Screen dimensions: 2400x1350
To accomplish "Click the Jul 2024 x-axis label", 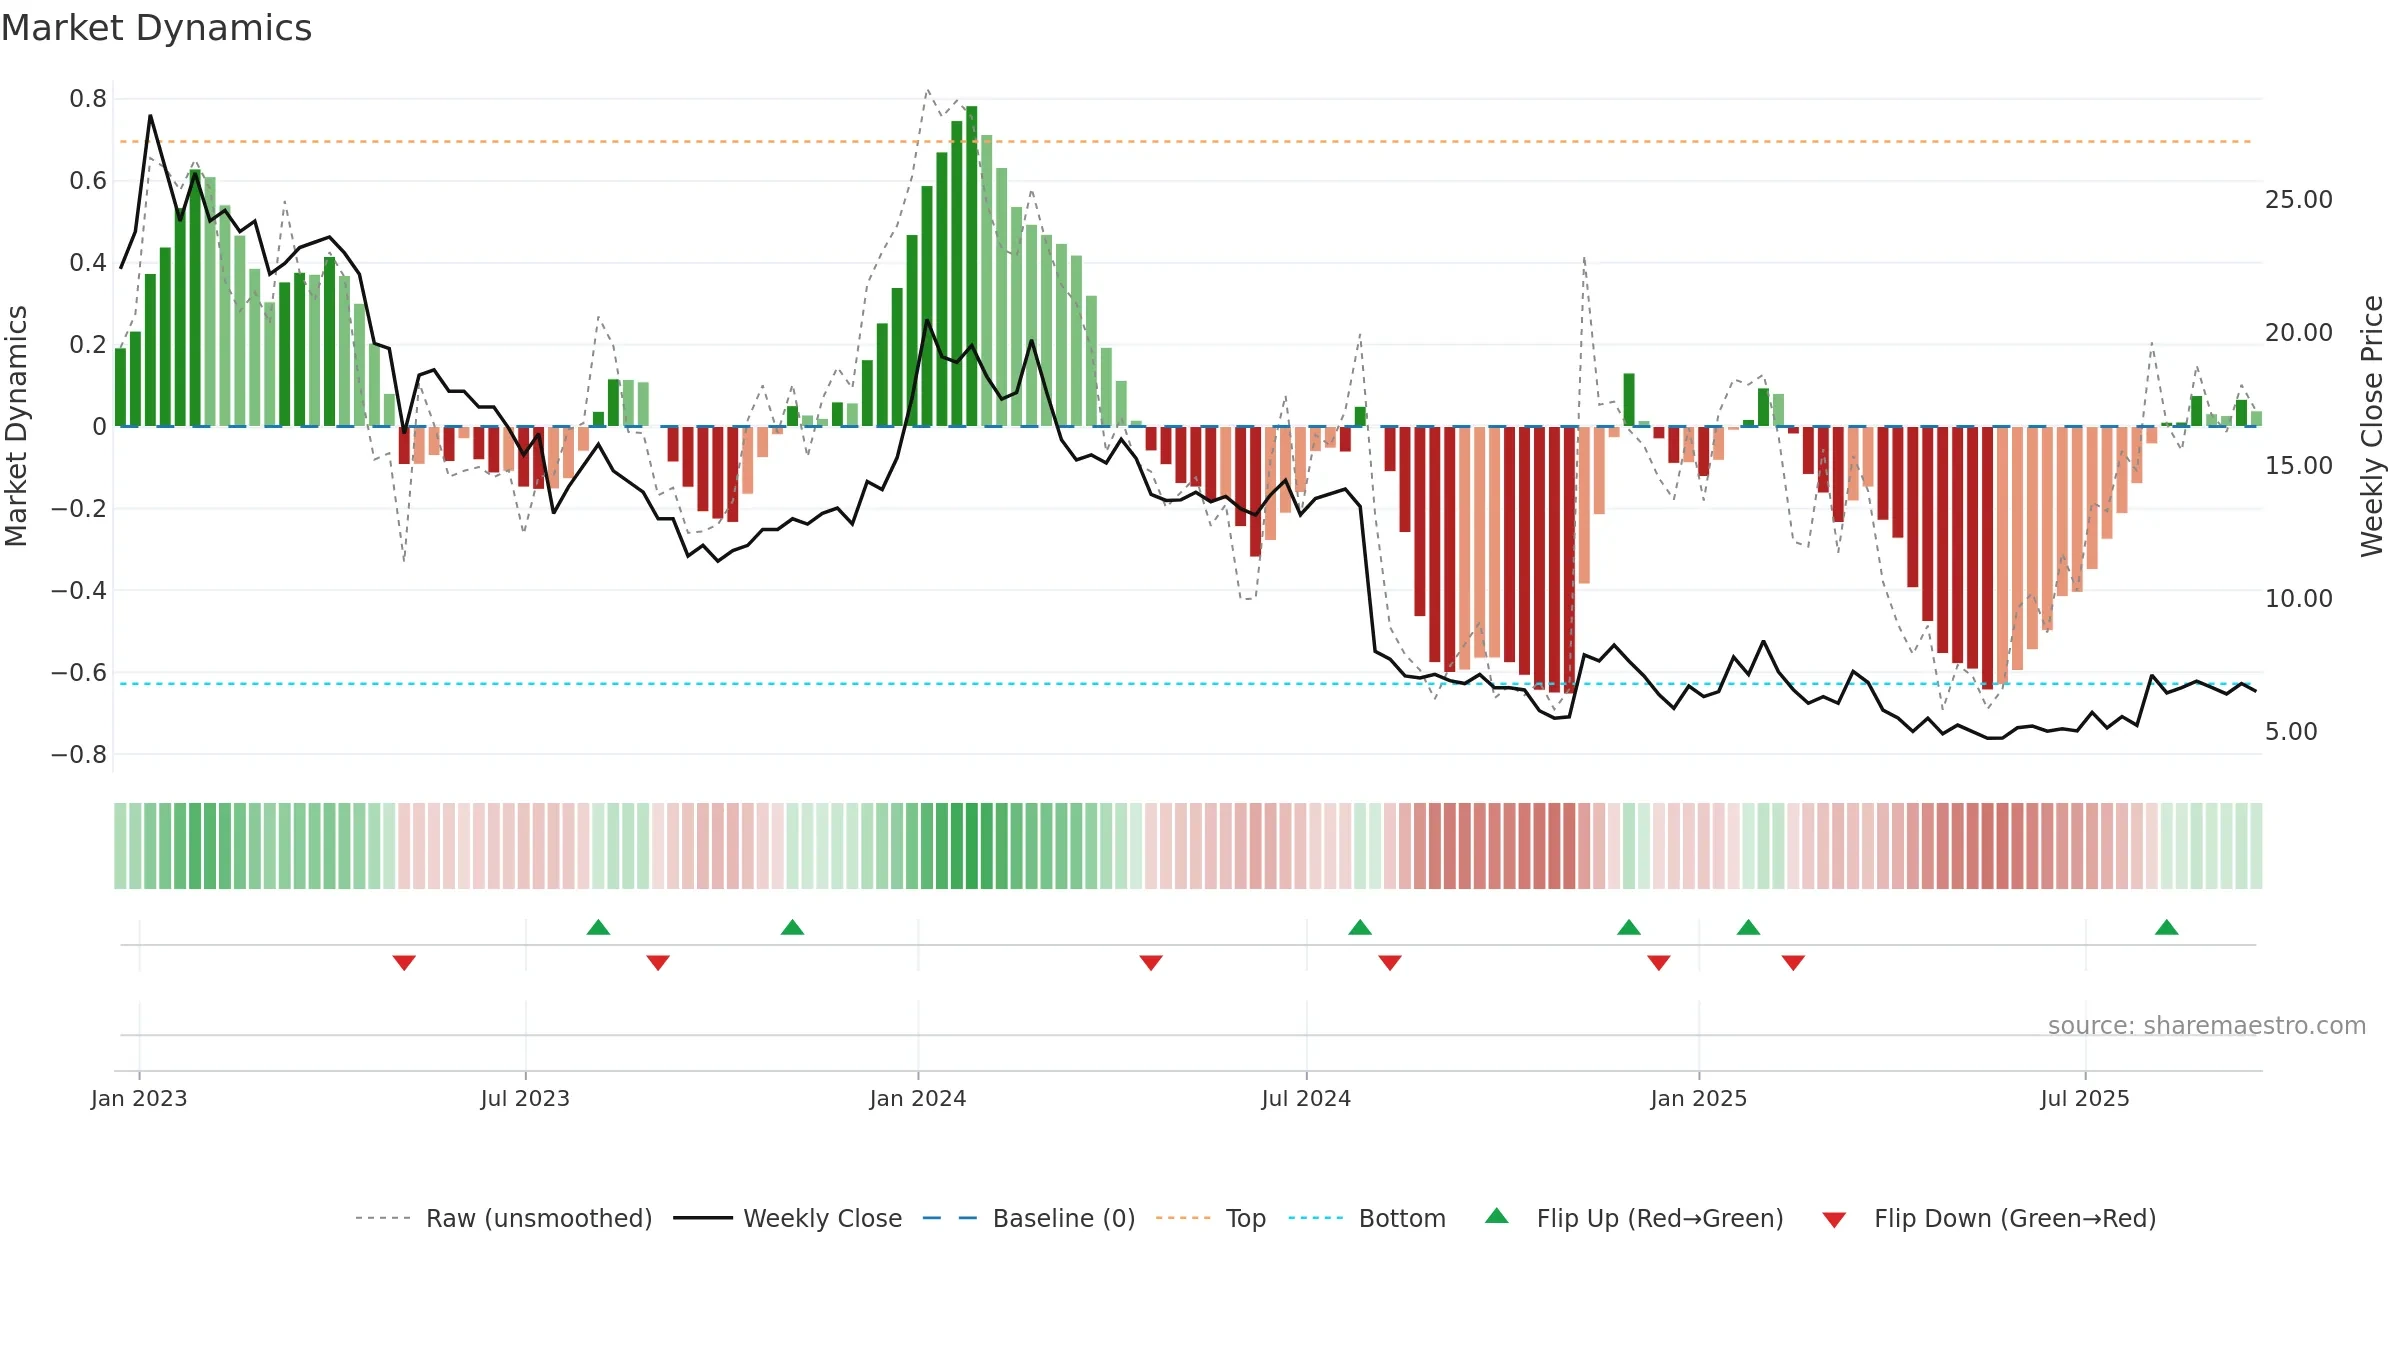I will coord(1306,1098).
